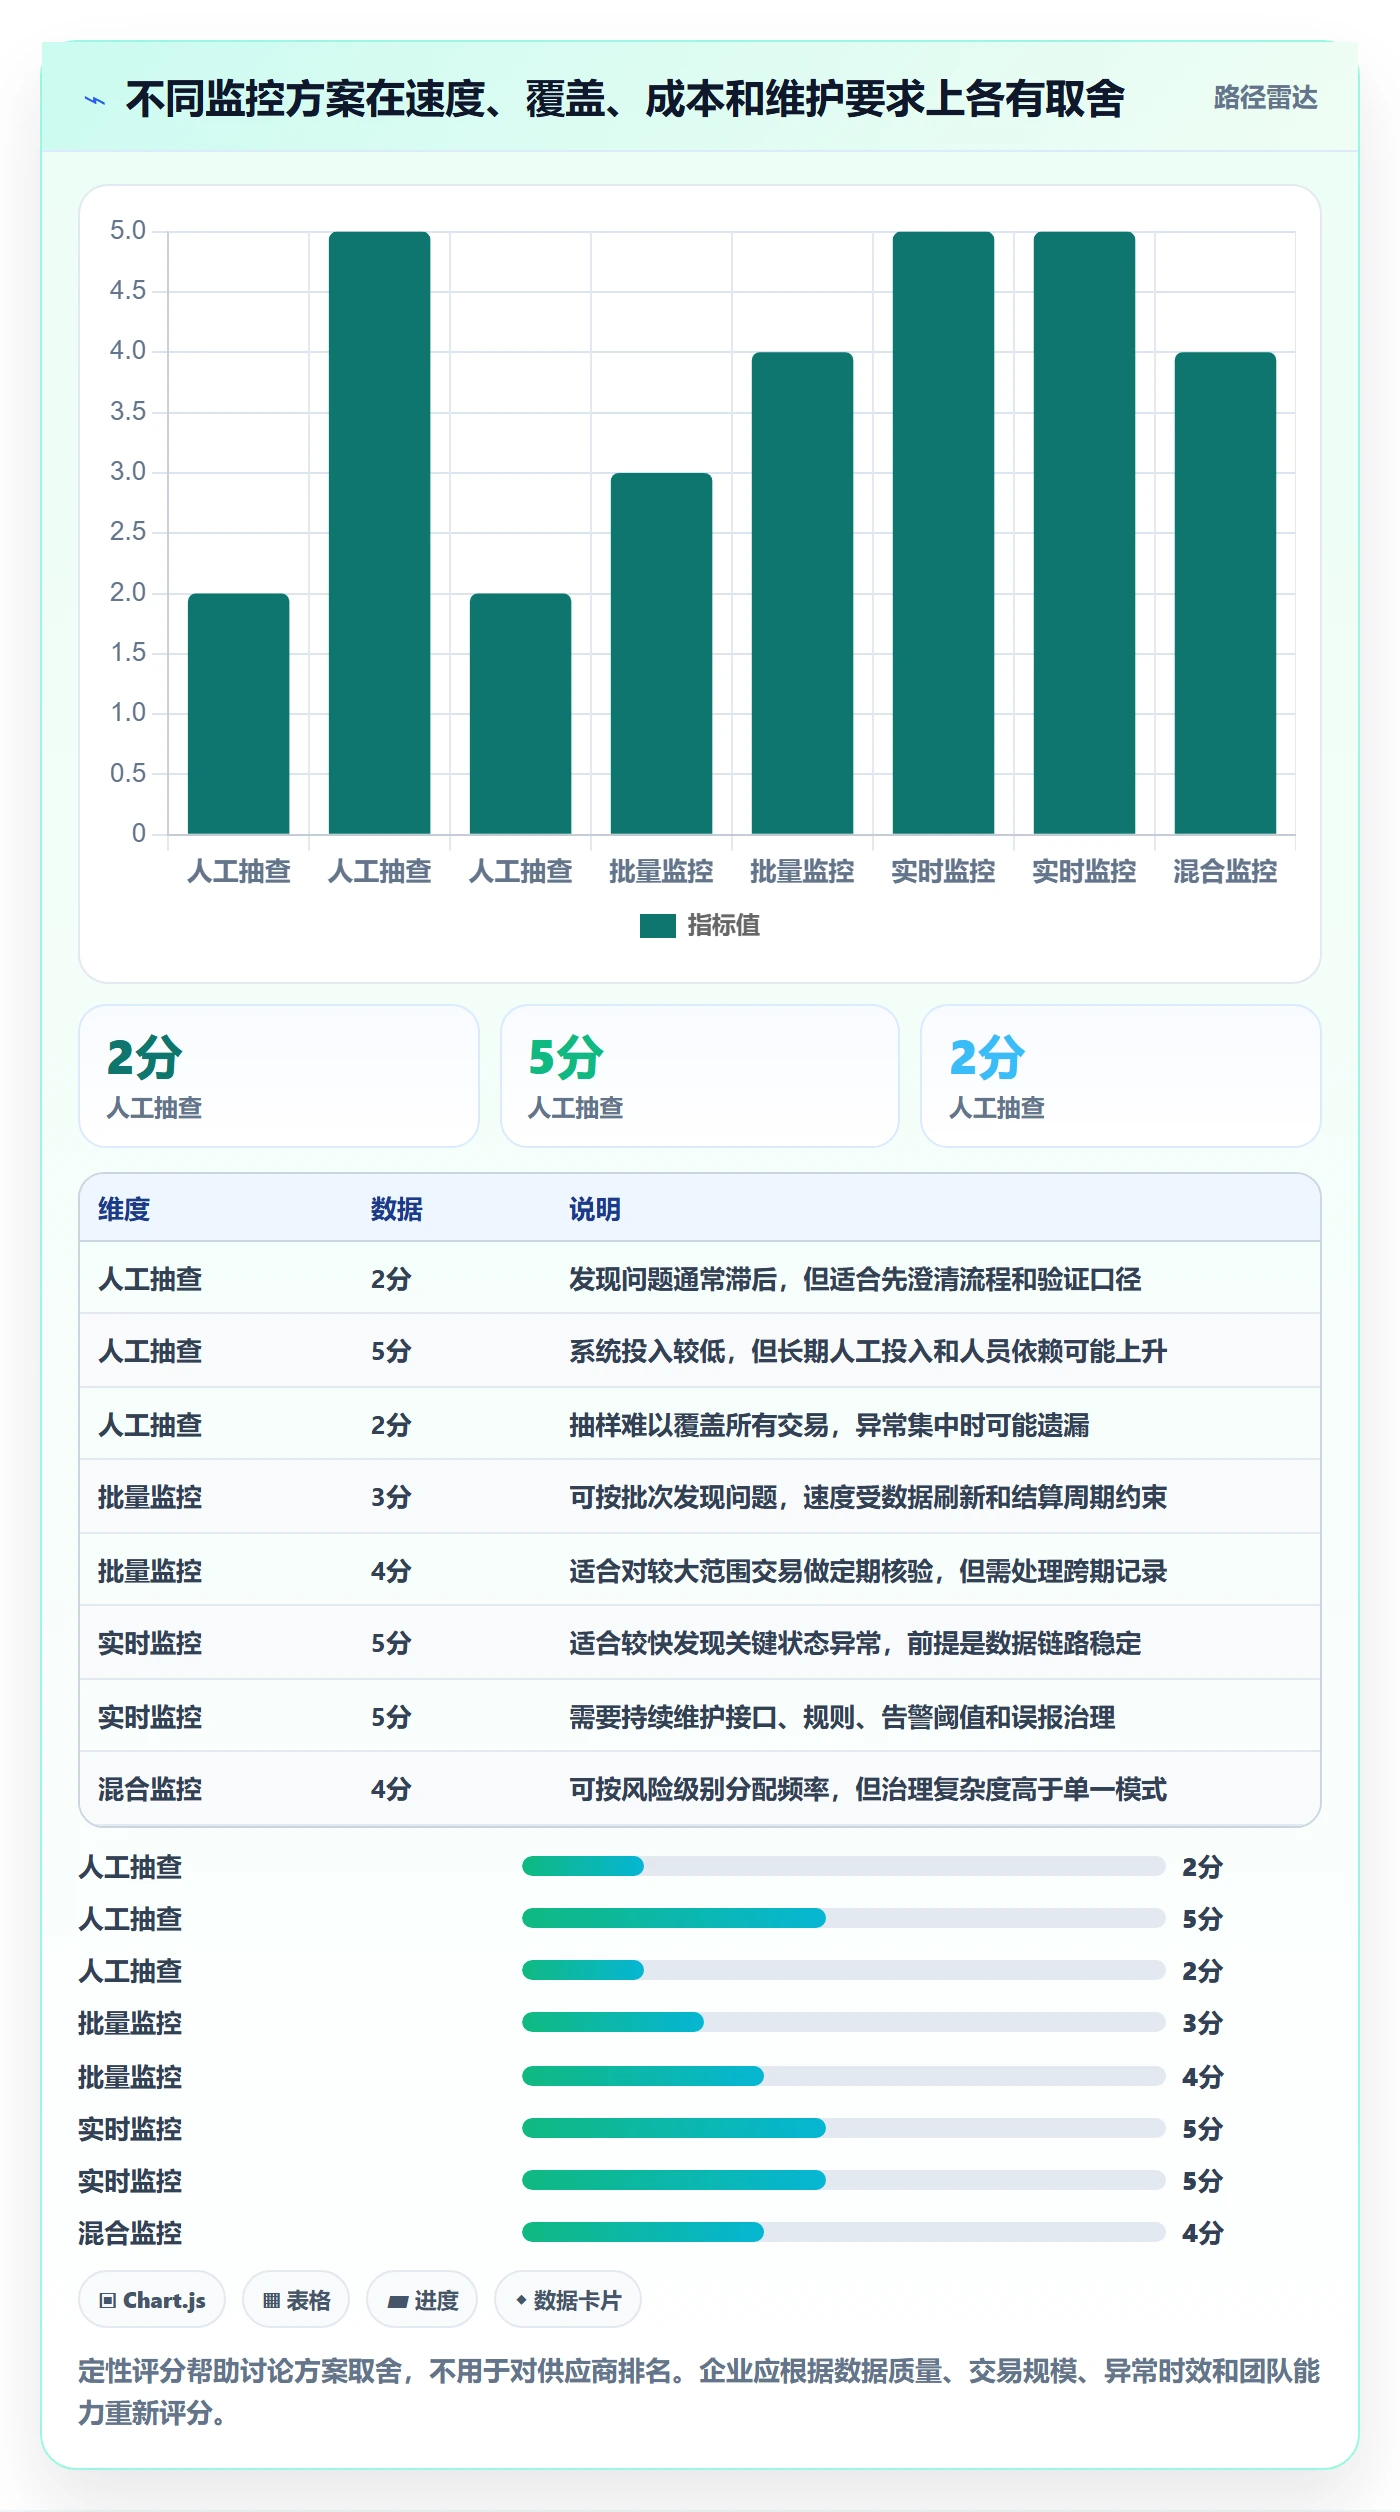Click the 批量监控 4分 progress bar
This screenshot has width=1400, height=2512.
coord(844,2076)
